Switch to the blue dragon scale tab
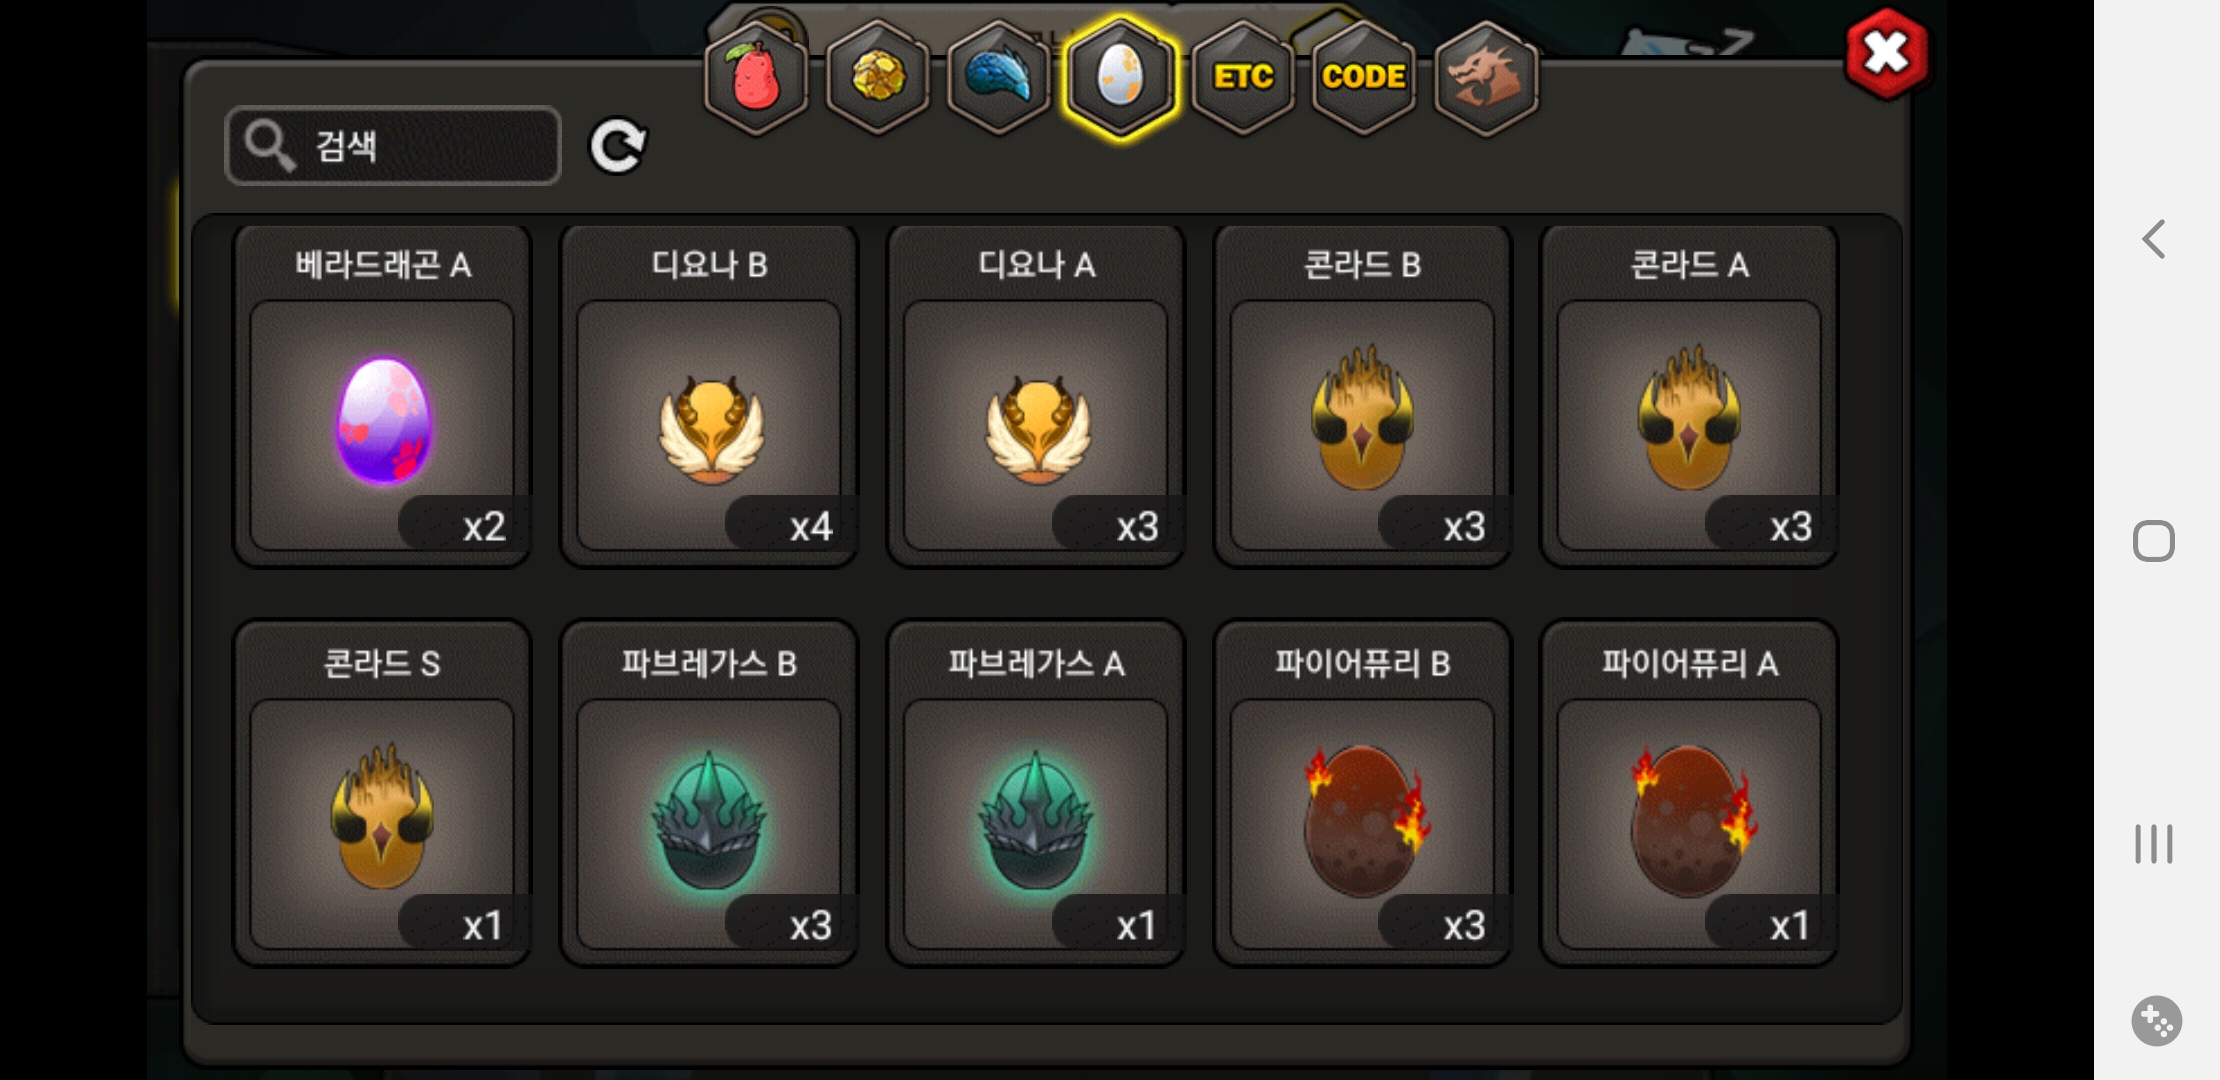This screenshot has height=1080, width=2220. tap(999, 77)
